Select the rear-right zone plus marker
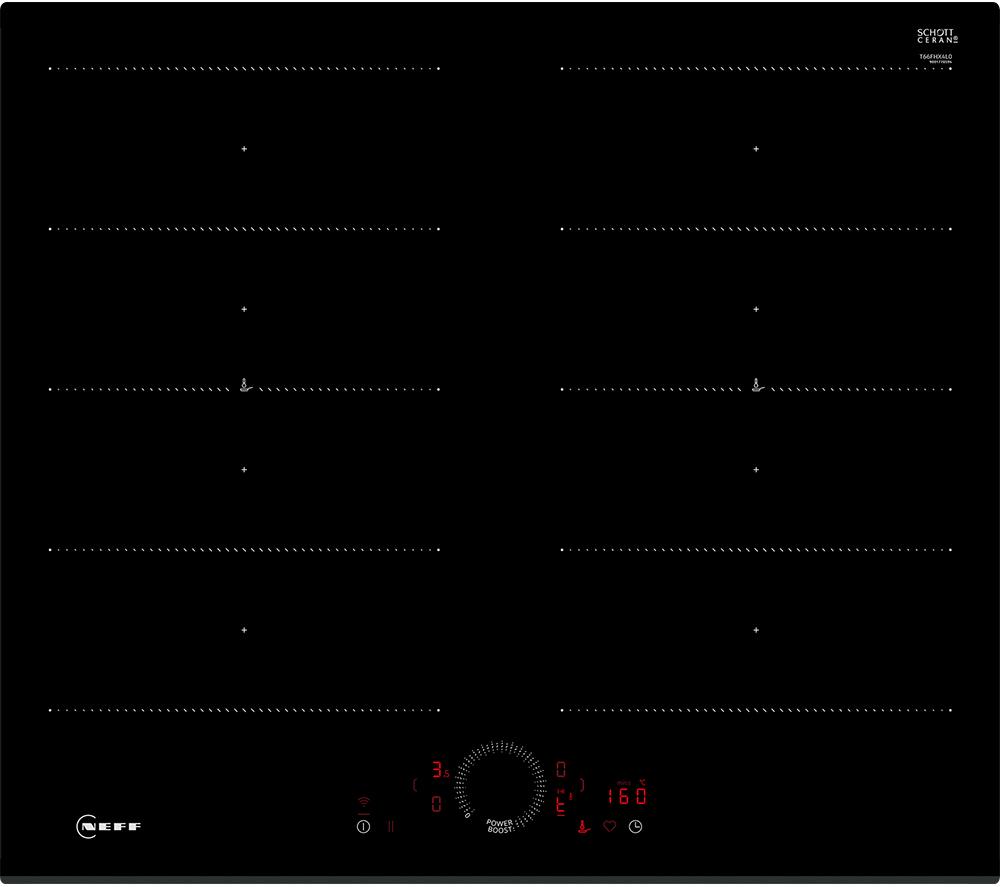The width and height of the screenshot is (1000, 887). pos(757,148)
